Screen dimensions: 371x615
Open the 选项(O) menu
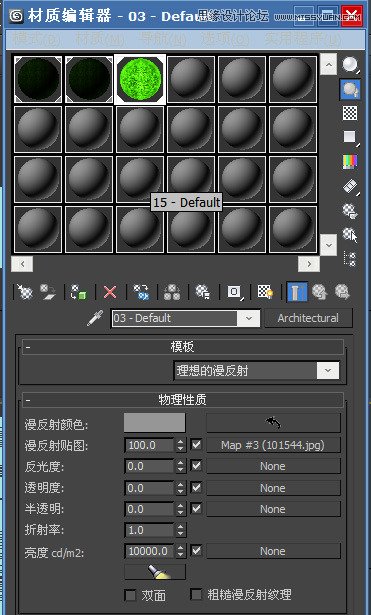pyautogui.click(x=225, y=39)
